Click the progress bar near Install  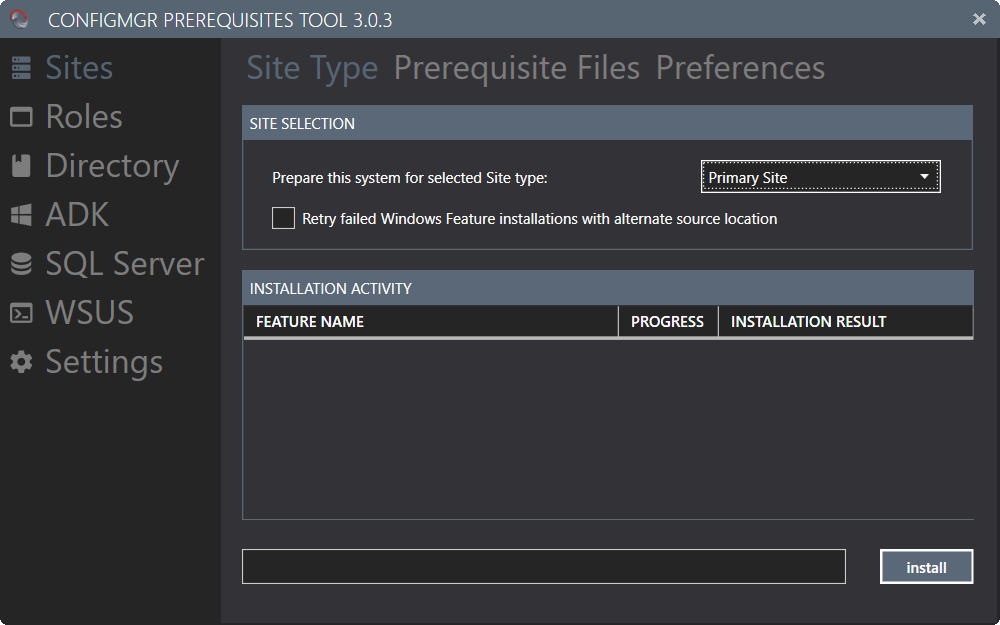543,566
